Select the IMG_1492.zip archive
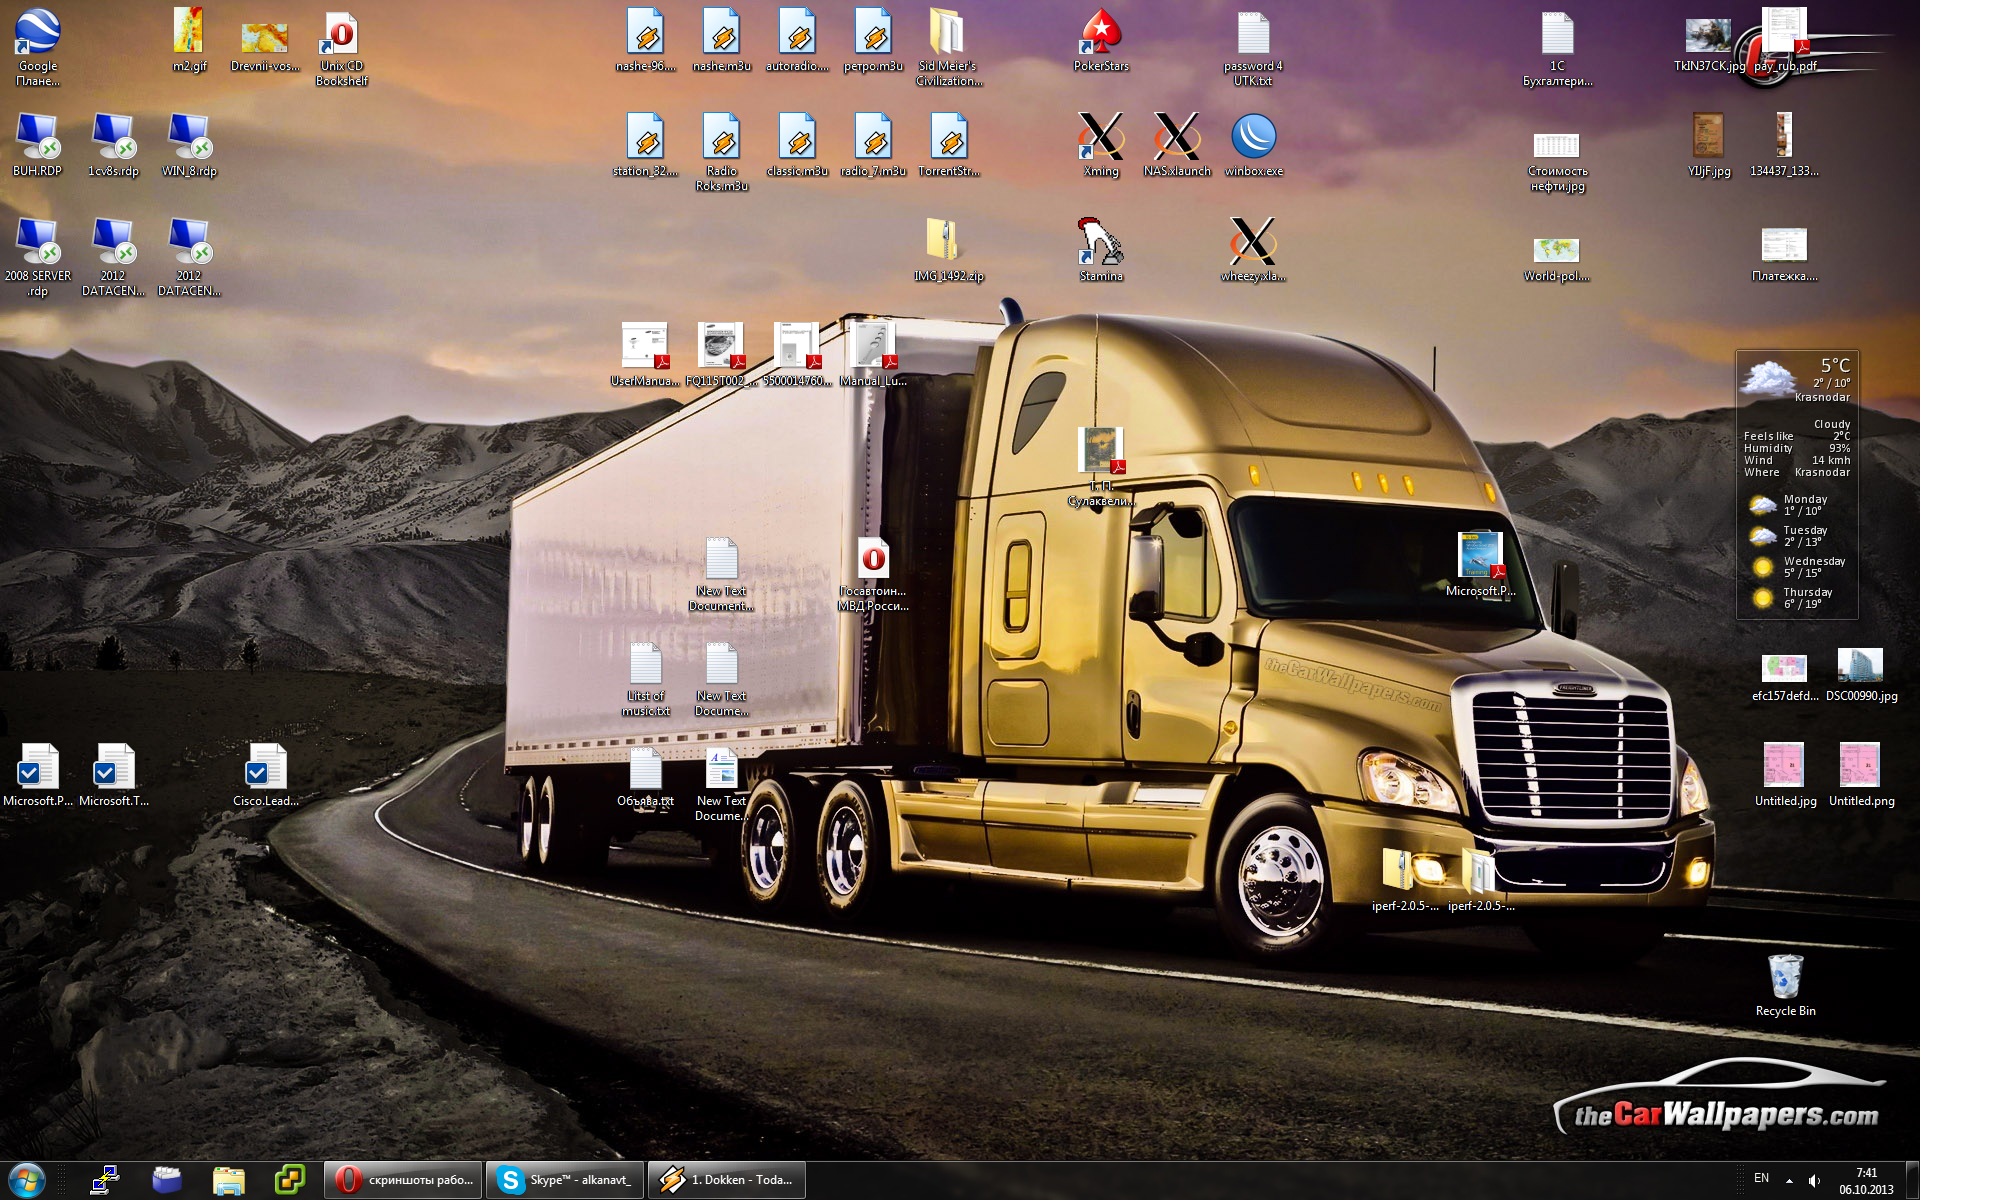Image resolution: width=2000 pixels, height=1204 pixels. [948, 250]
